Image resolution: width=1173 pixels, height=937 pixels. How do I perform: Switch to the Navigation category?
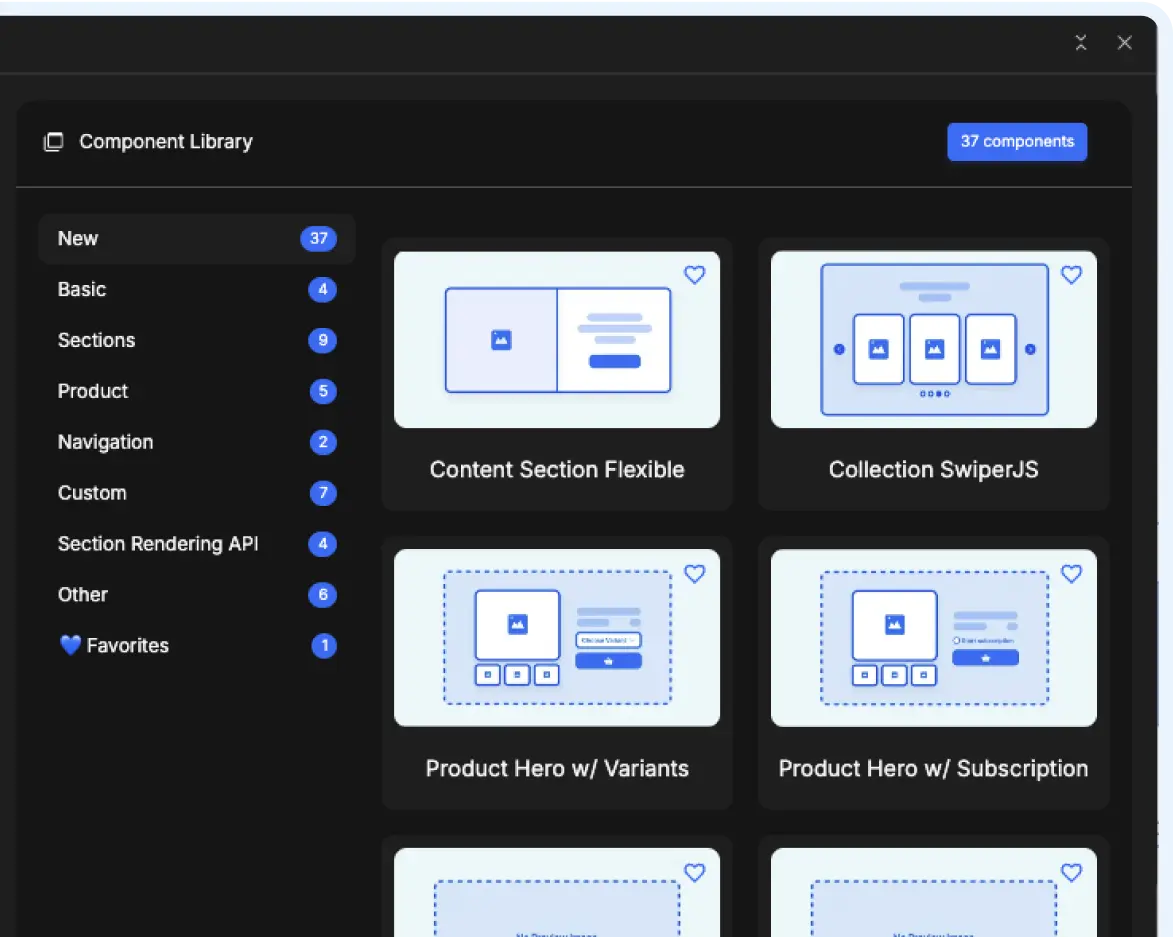197,442
